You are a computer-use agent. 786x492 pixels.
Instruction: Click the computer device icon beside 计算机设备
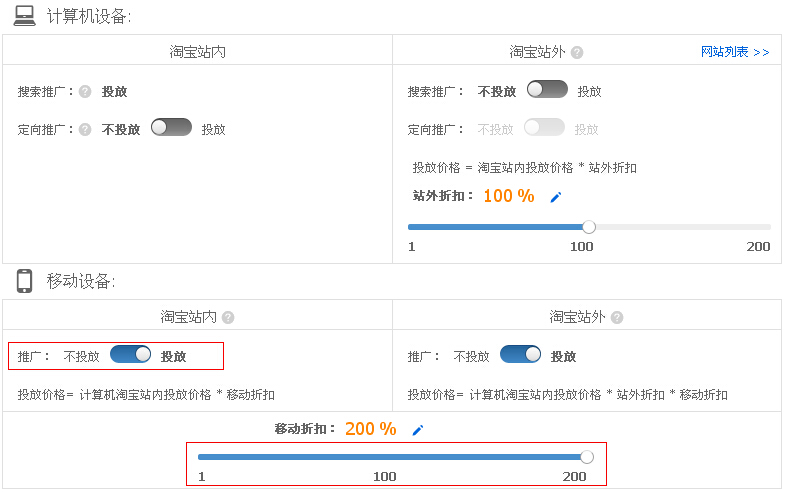[x=25, y=16]
